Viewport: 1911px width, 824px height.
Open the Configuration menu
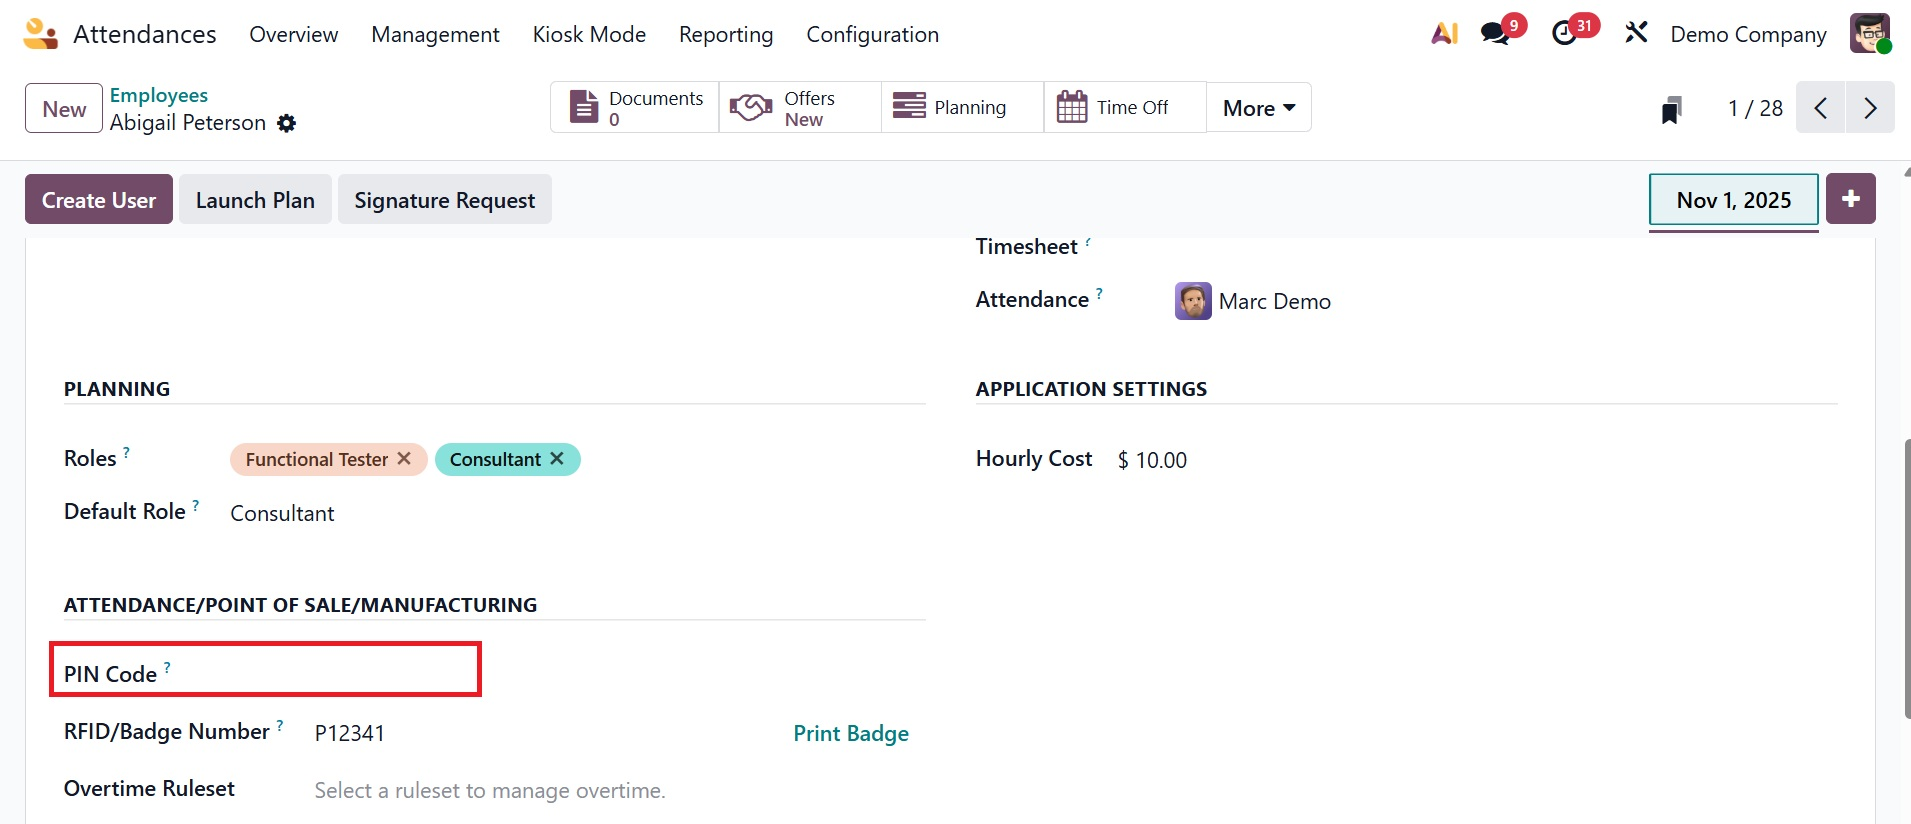tap(872, 35)
